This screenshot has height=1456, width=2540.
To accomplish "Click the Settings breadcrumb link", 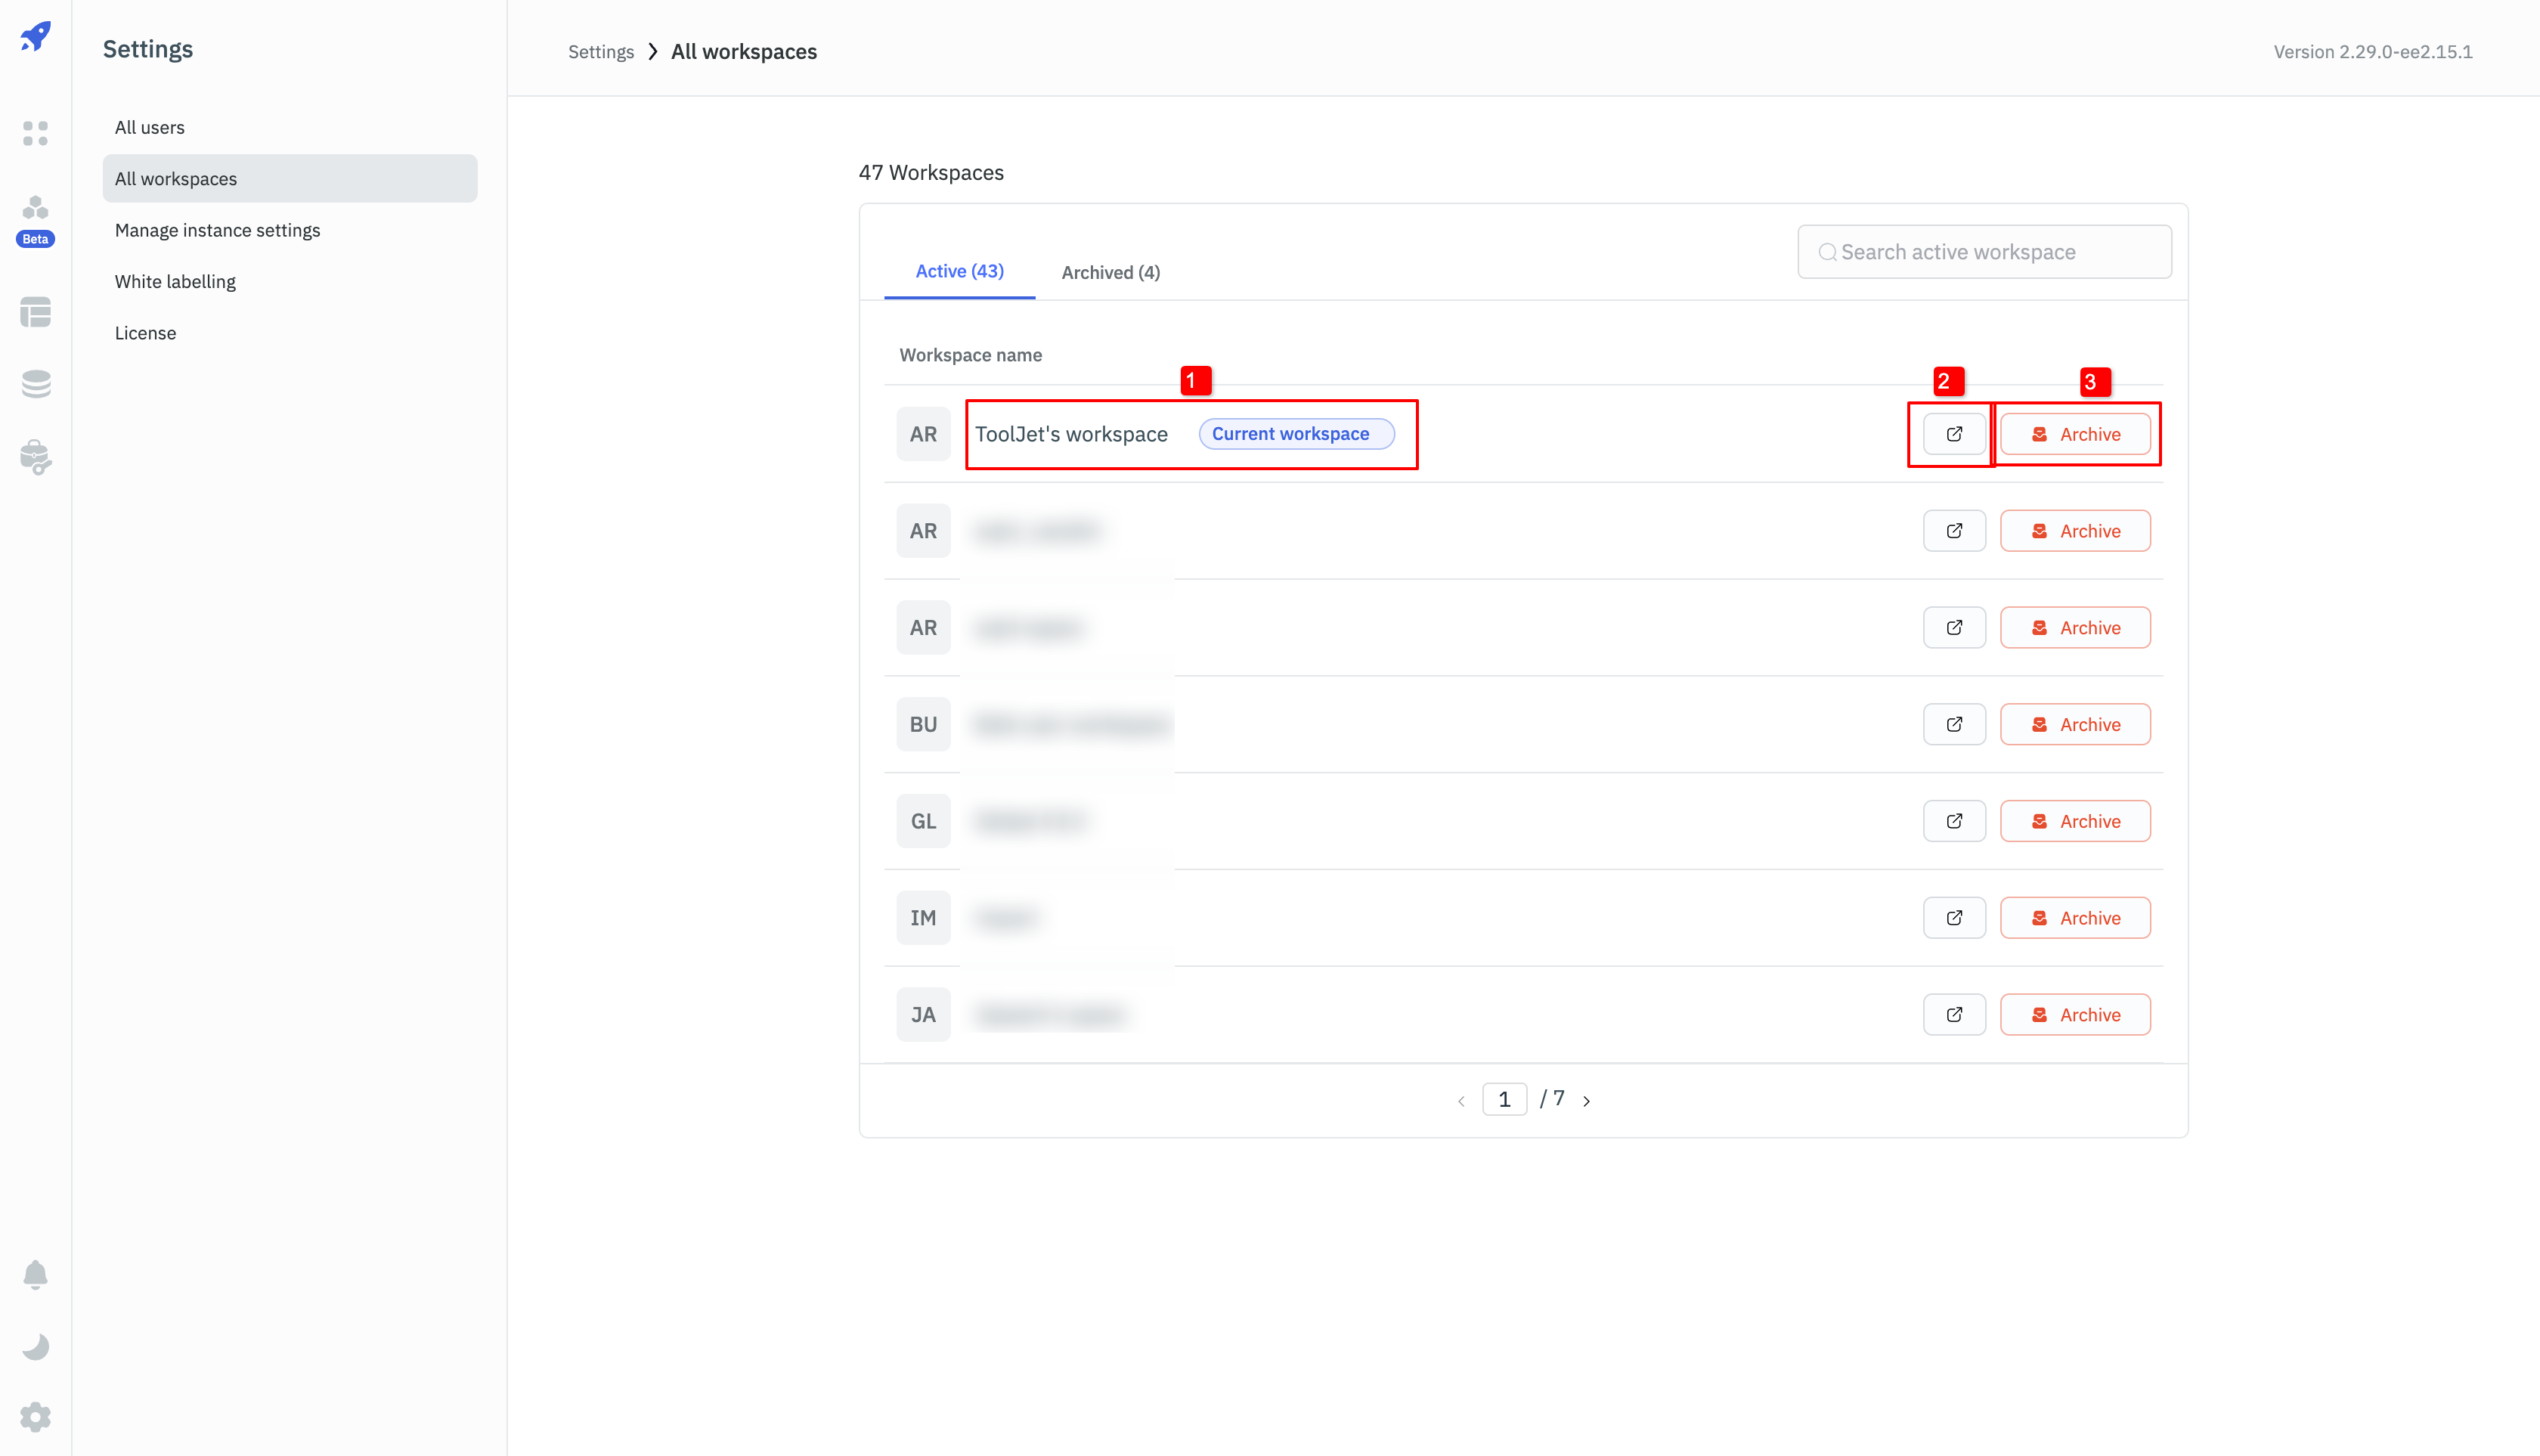I will (600, 52).
